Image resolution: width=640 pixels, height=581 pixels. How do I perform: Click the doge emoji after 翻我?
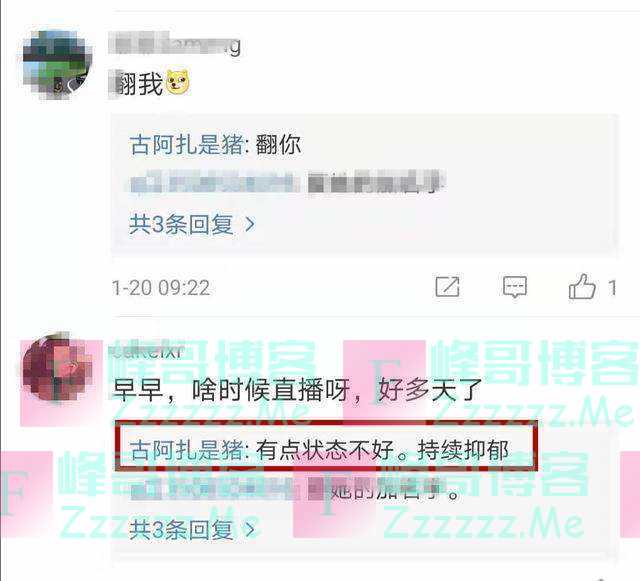(178, 83)
